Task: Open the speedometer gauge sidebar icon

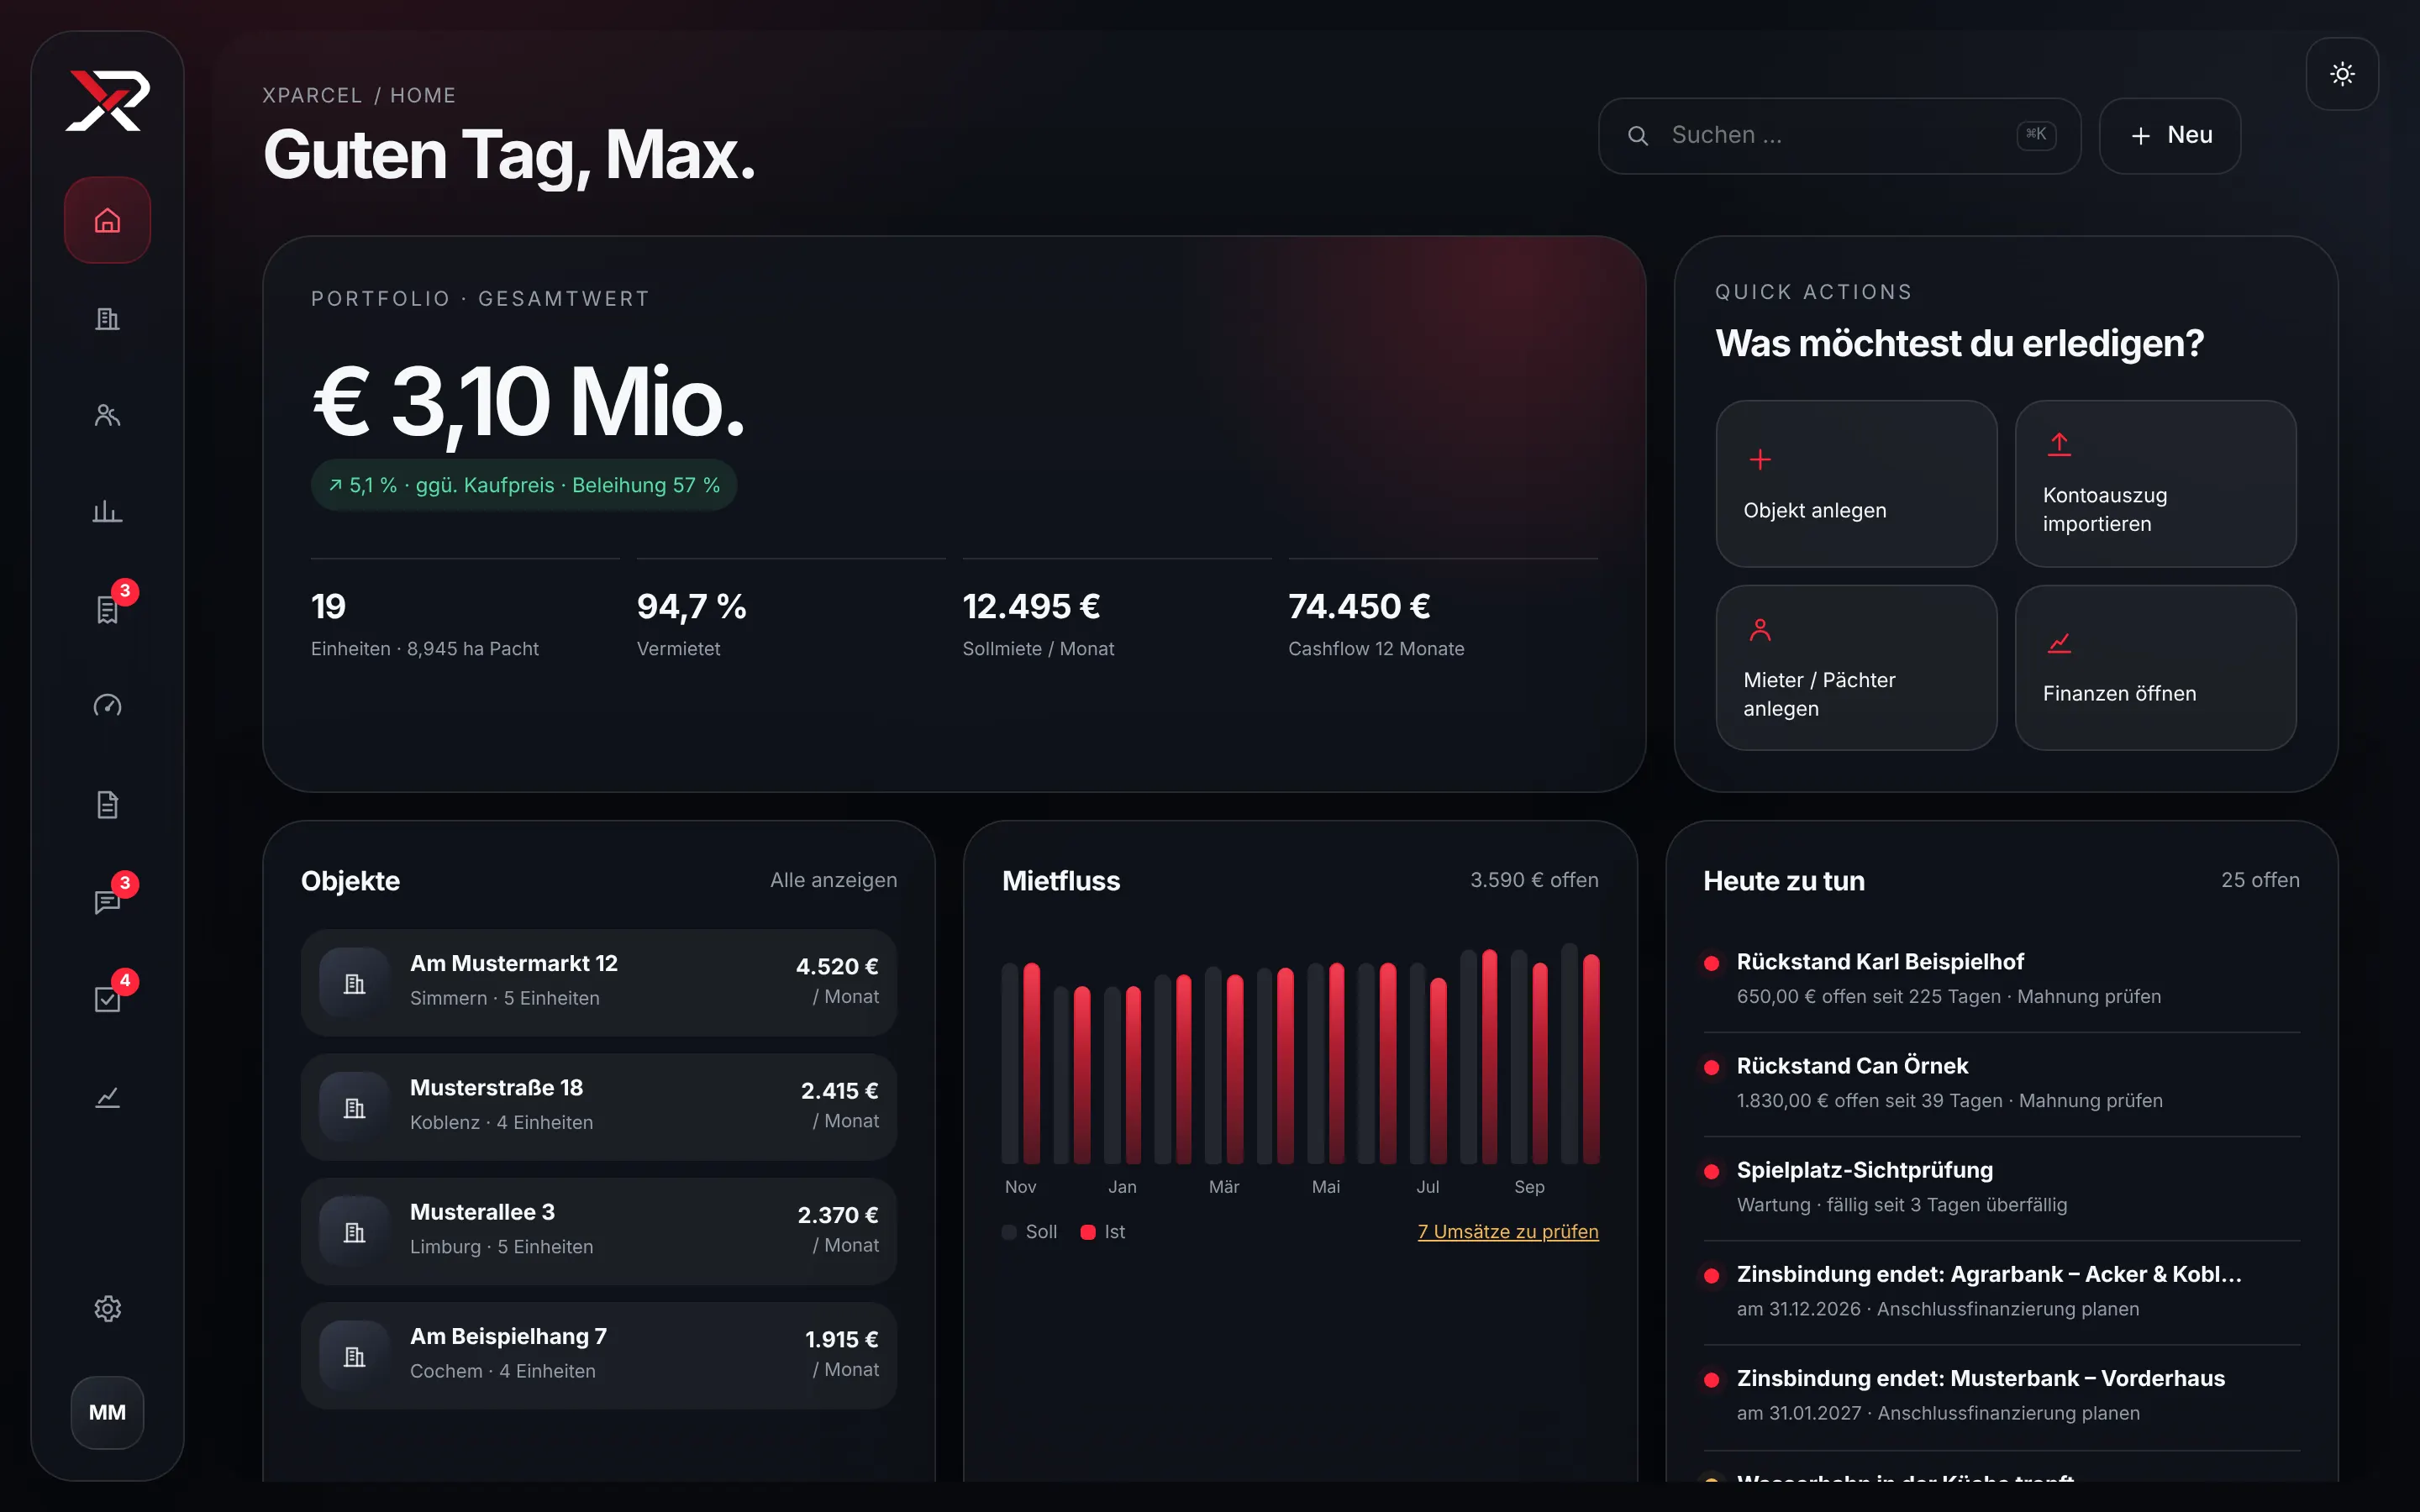Action: pyautogui.click(x=107, y=706)
